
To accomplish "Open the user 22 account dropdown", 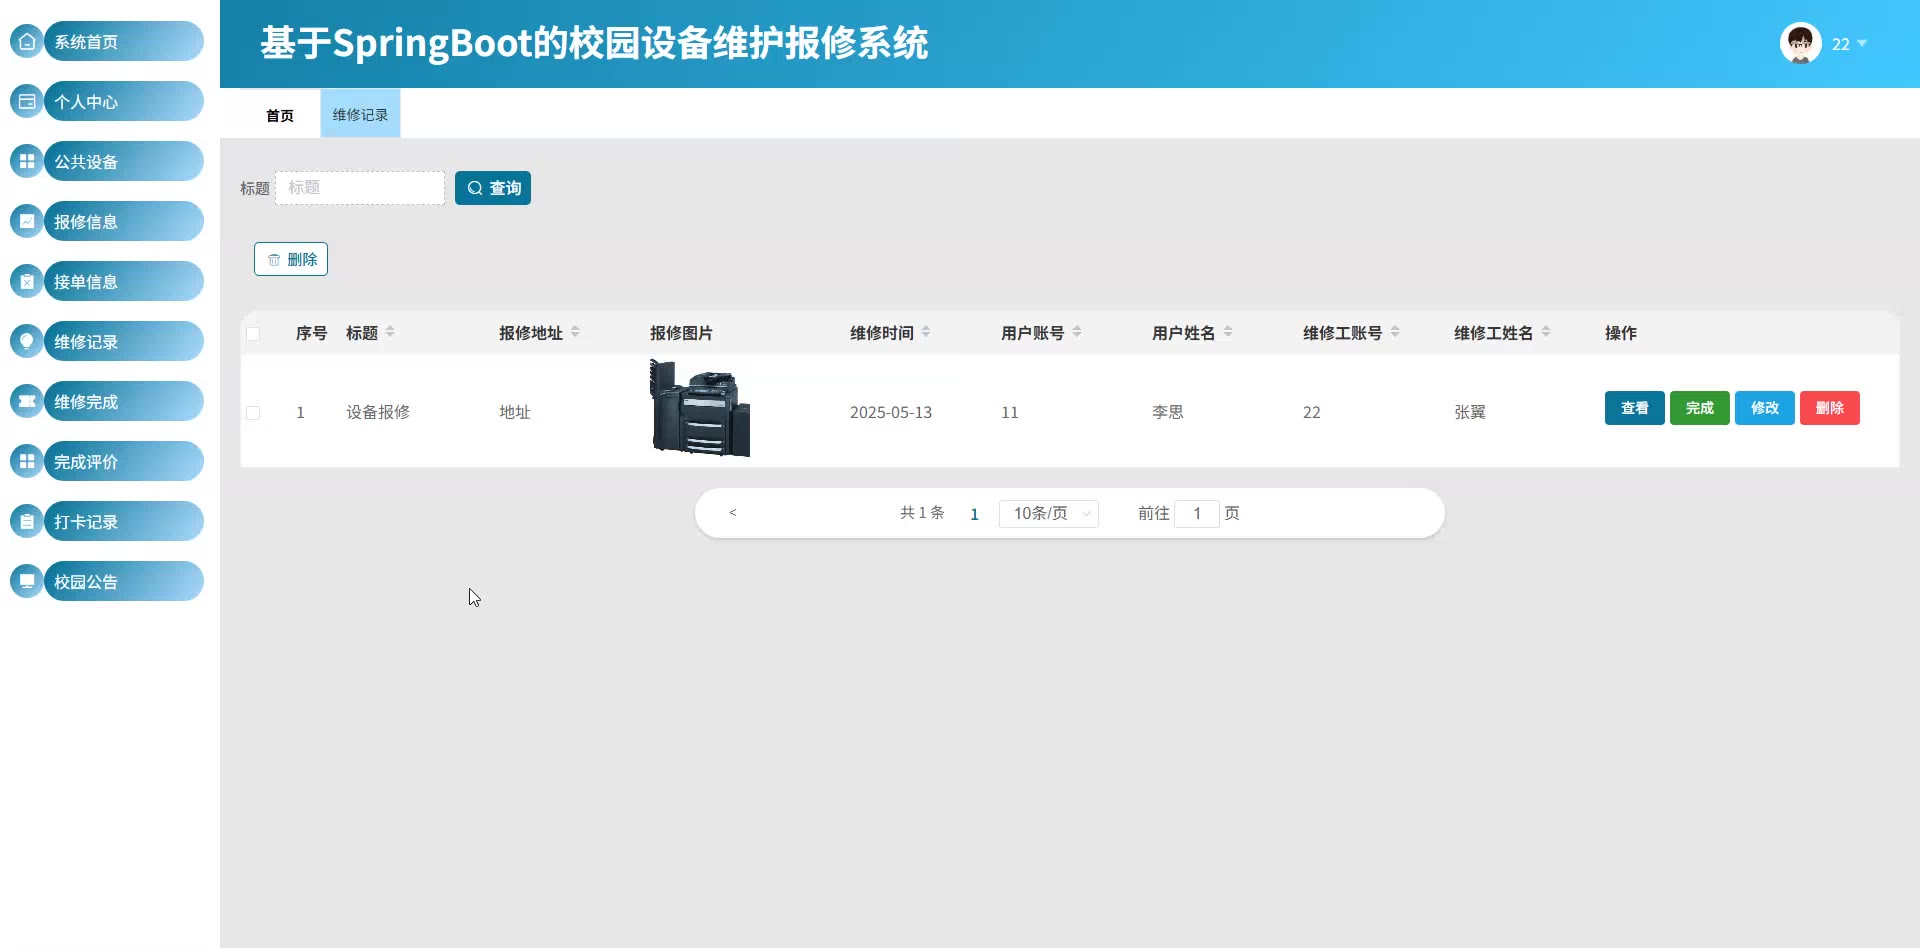I will click(1849, 44).
